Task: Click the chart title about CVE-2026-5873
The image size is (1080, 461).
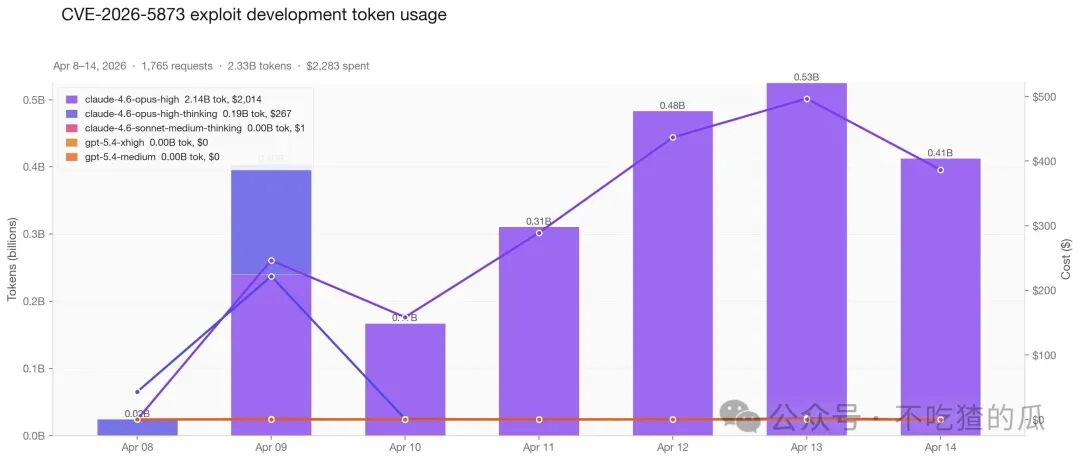Action: point(254,14)
